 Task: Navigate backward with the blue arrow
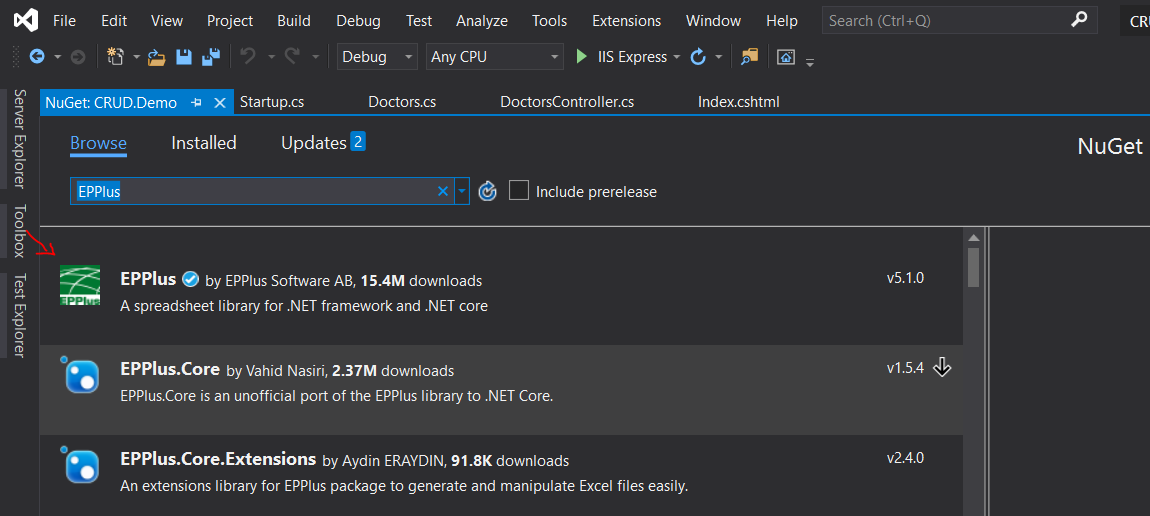(x=36, y=56)
